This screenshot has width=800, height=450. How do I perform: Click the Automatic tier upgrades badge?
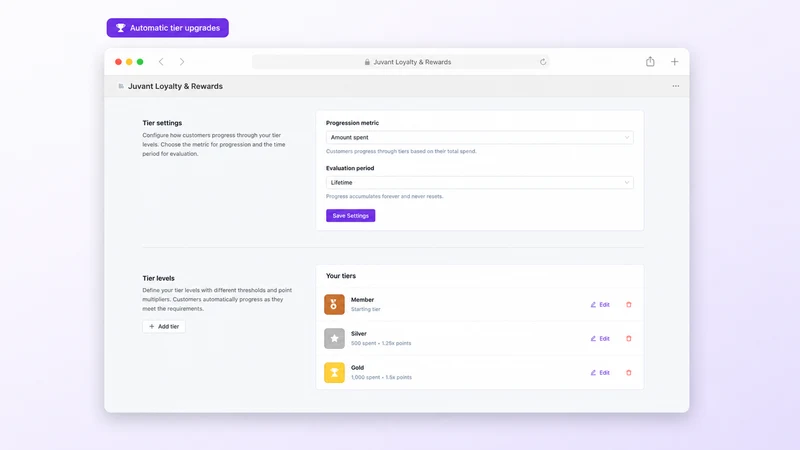coord(167,28)
